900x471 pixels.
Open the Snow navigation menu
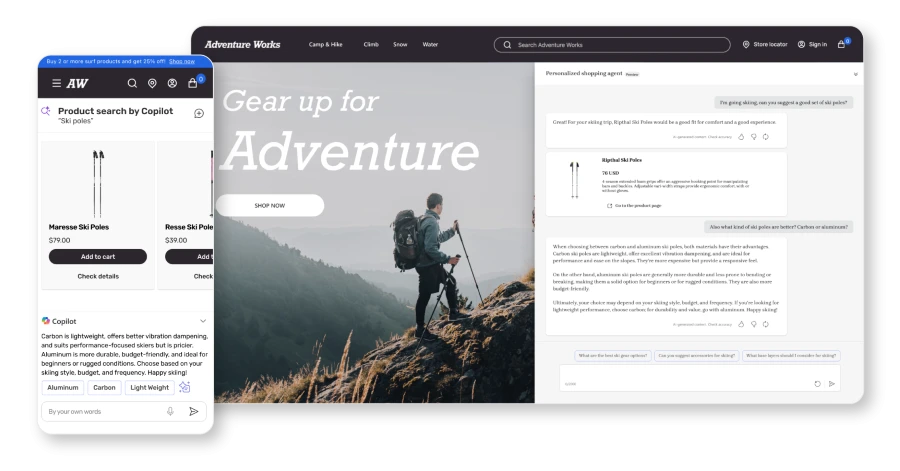pos(400,45)
